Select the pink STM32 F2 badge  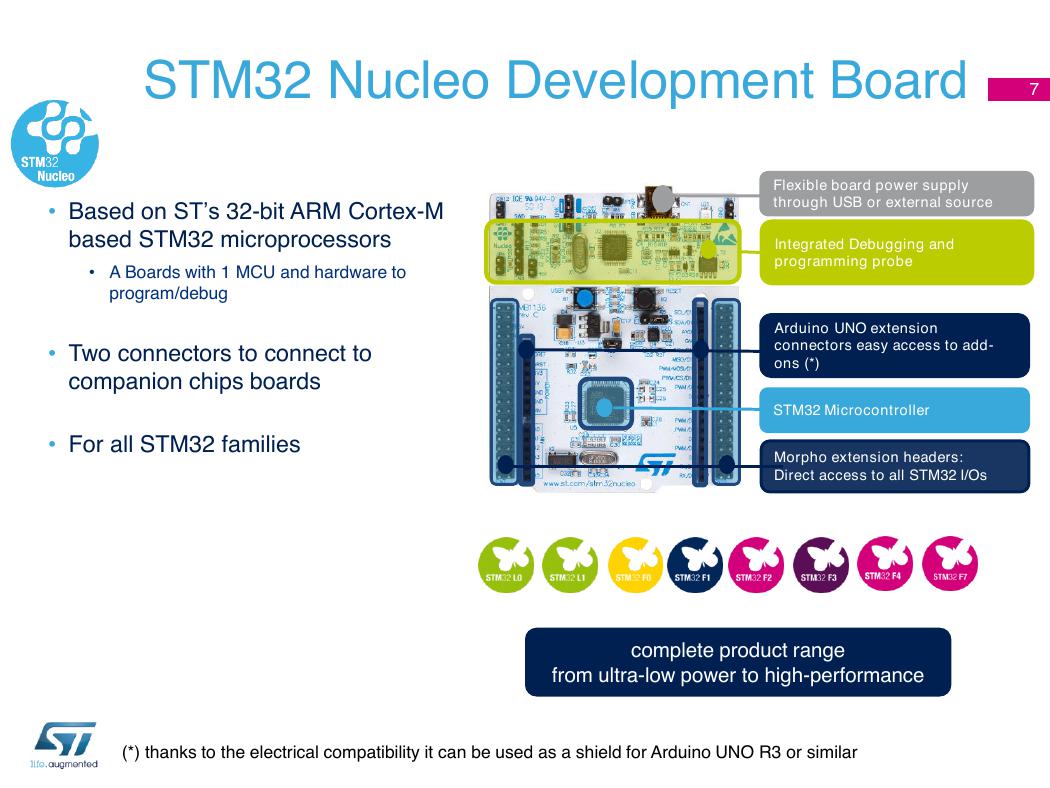[x=755, y=564]
